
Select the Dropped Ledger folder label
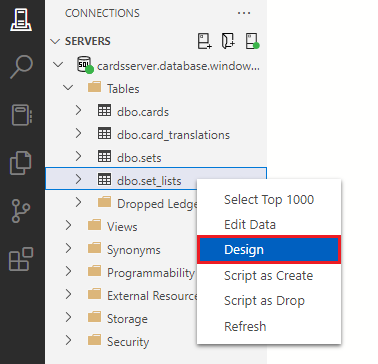point(157,204)
